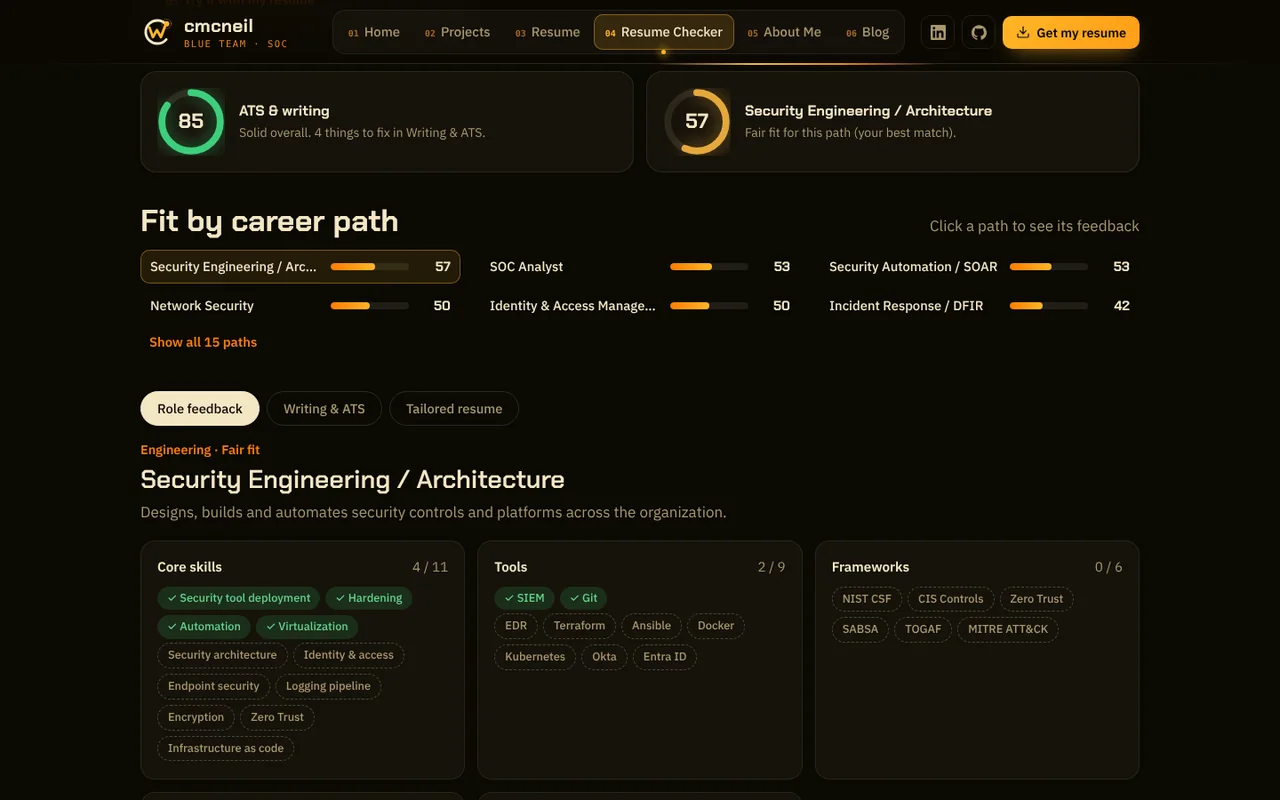Select the SOC Analyst career path
Image resolution: width=1280 pixels, height=800 pixels.
640,267
